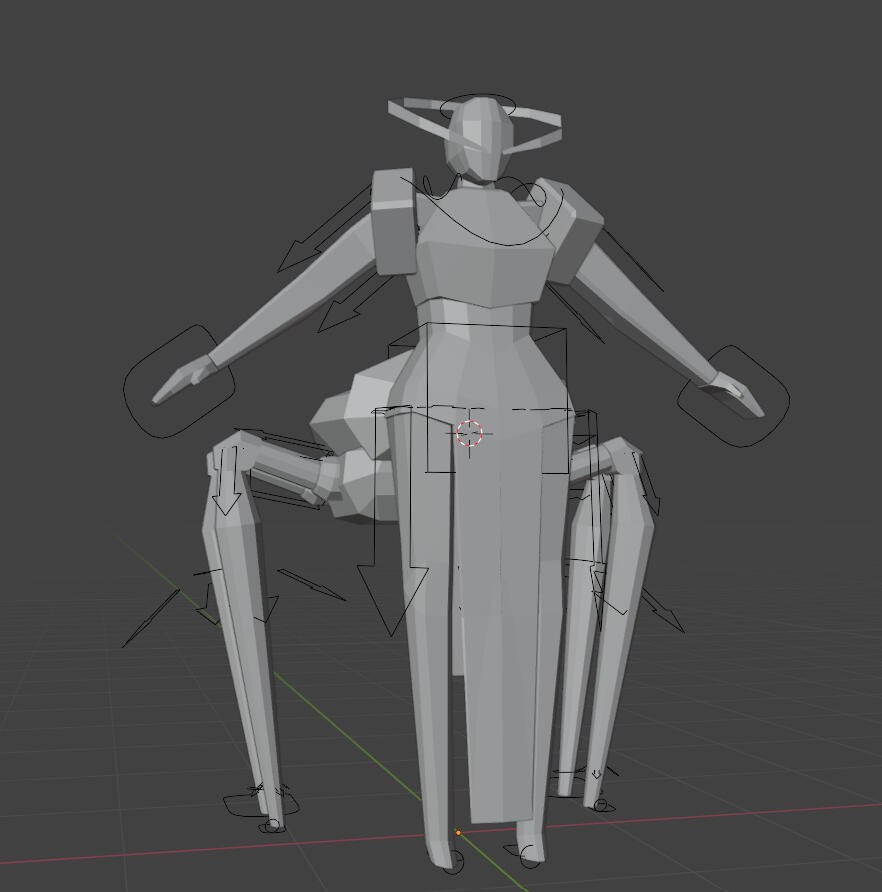Click foot circle control under far-left leg

[x=272, y=826]
